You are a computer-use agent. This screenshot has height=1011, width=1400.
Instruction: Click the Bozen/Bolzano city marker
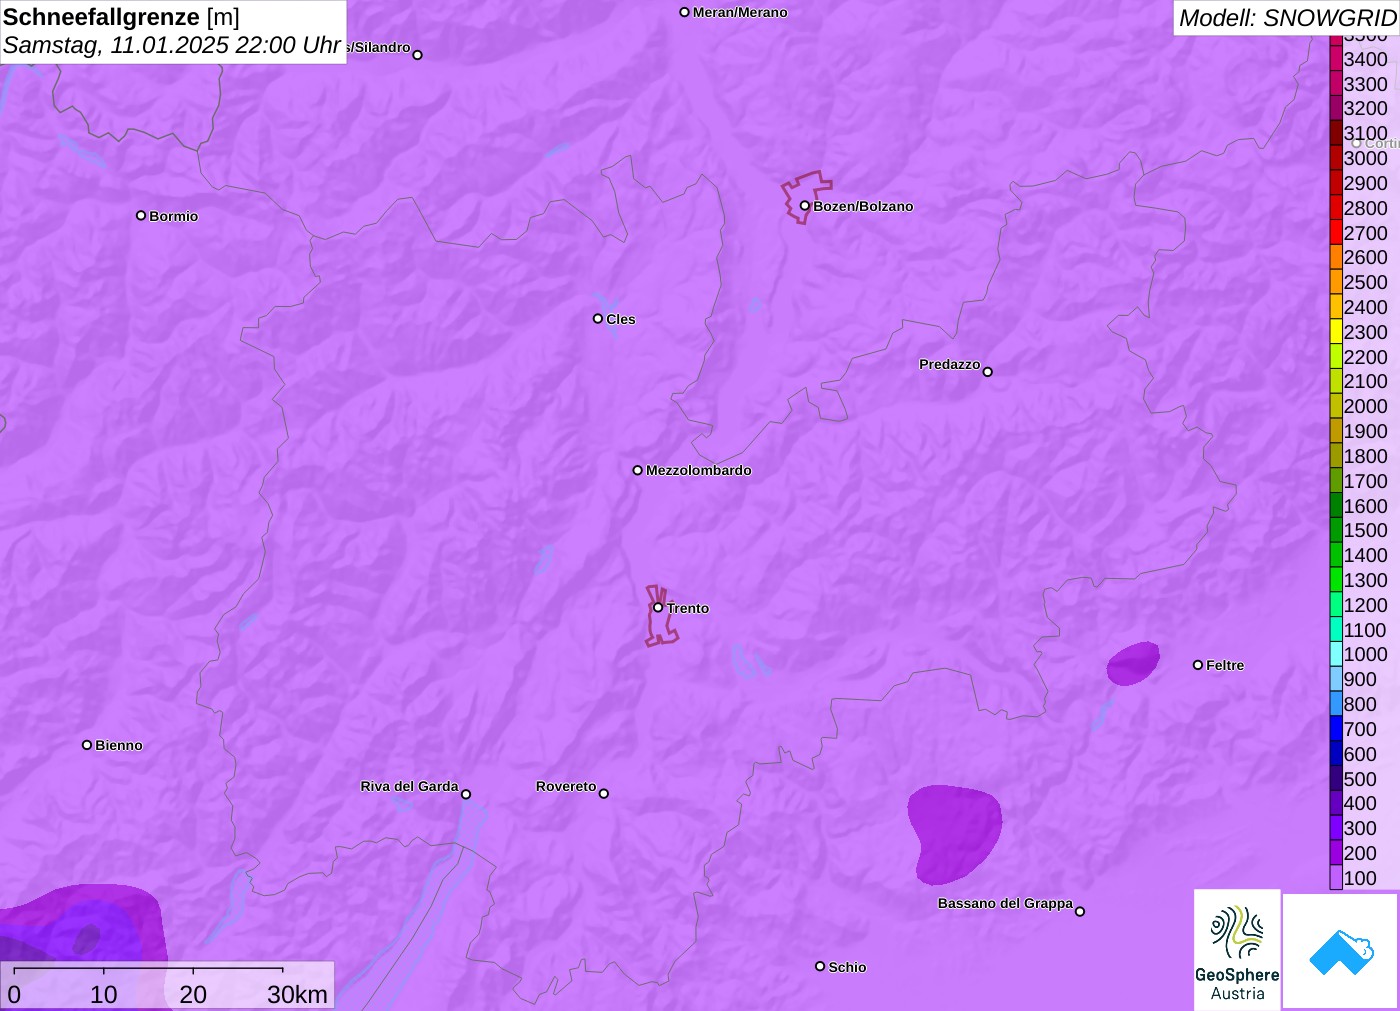coord(804,206)
